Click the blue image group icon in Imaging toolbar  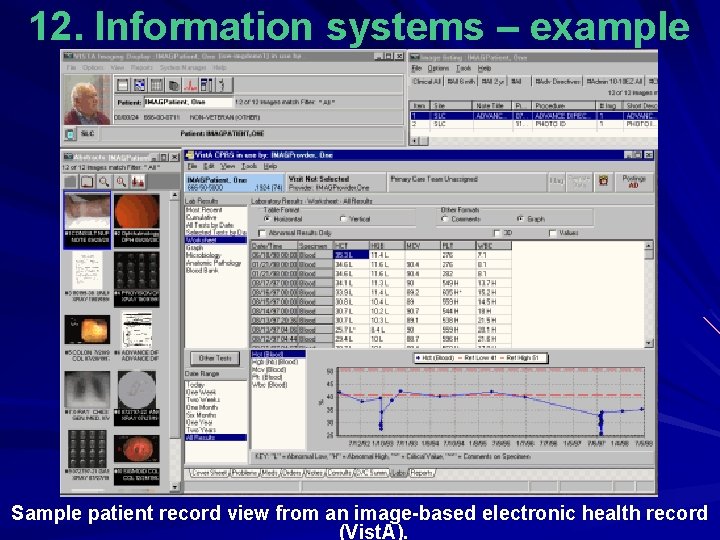[140, 84]
